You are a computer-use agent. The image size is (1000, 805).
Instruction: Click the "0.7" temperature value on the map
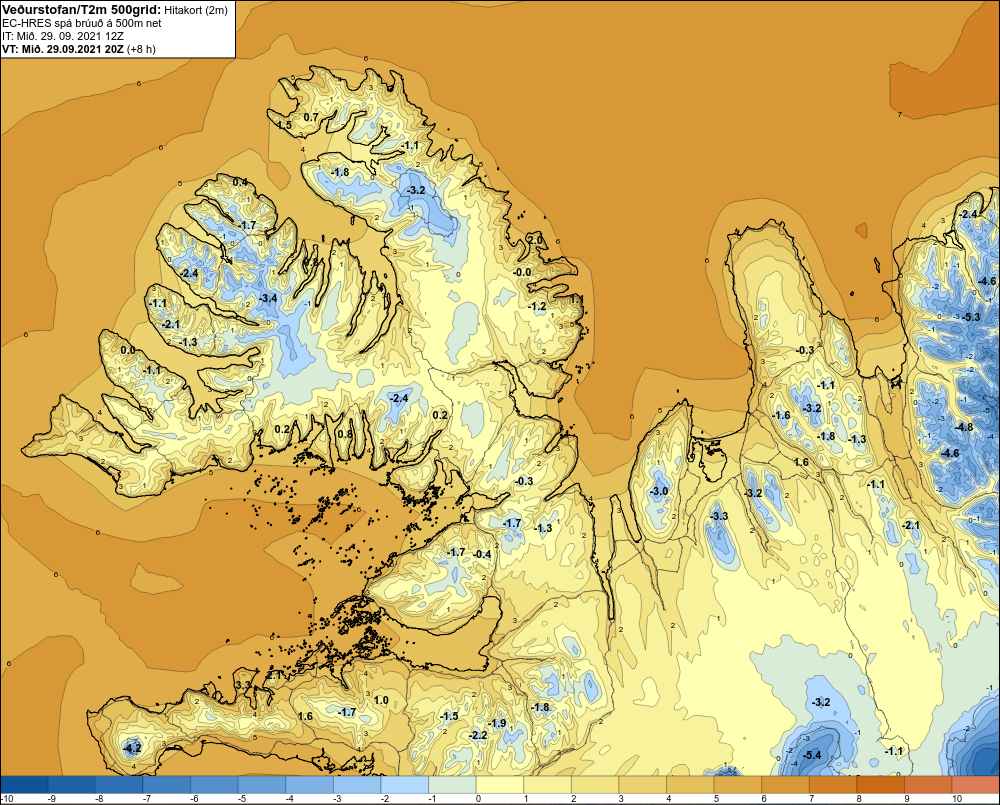[x=311, y=117]
